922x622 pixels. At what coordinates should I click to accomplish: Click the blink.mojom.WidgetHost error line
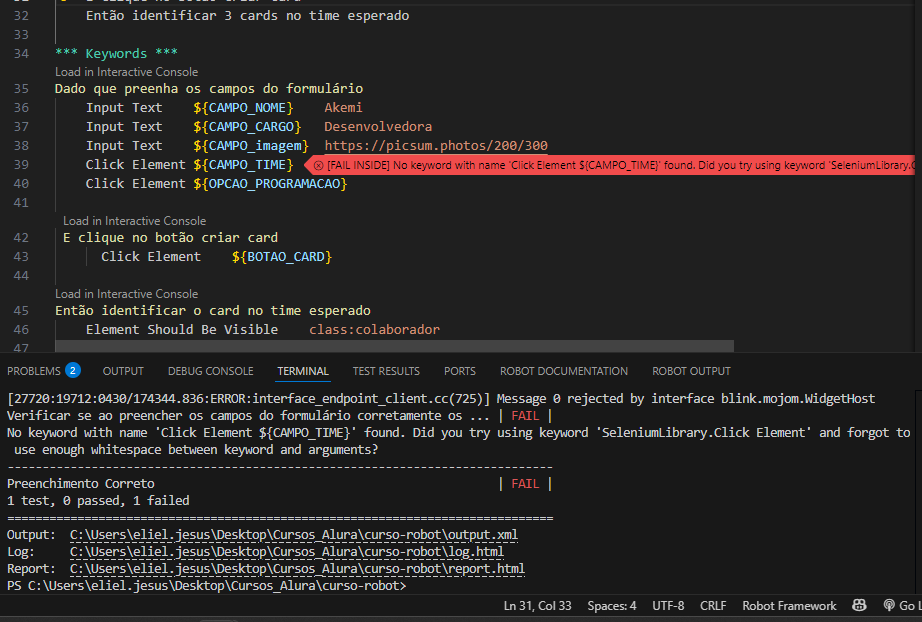(x=441, y=399)
